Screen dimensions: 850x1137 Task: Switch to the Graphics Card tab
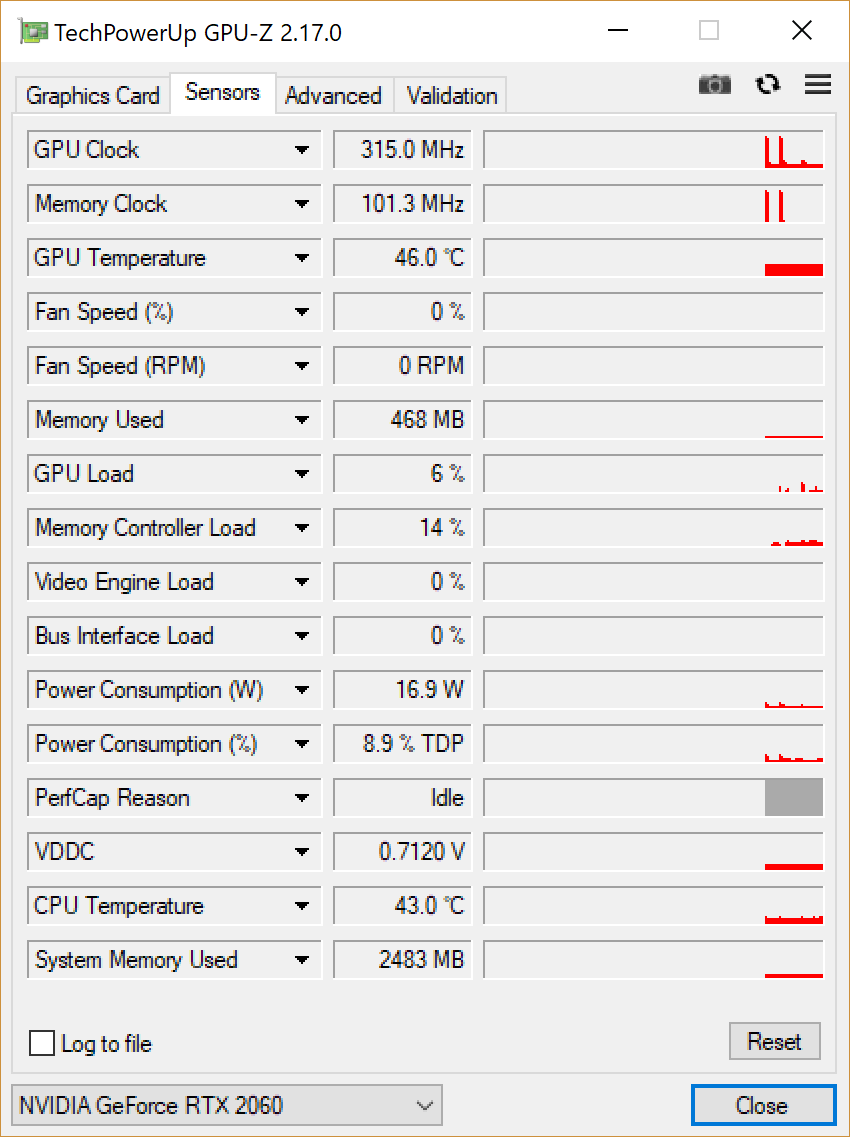pyautogui.click(x=91, y=94)
